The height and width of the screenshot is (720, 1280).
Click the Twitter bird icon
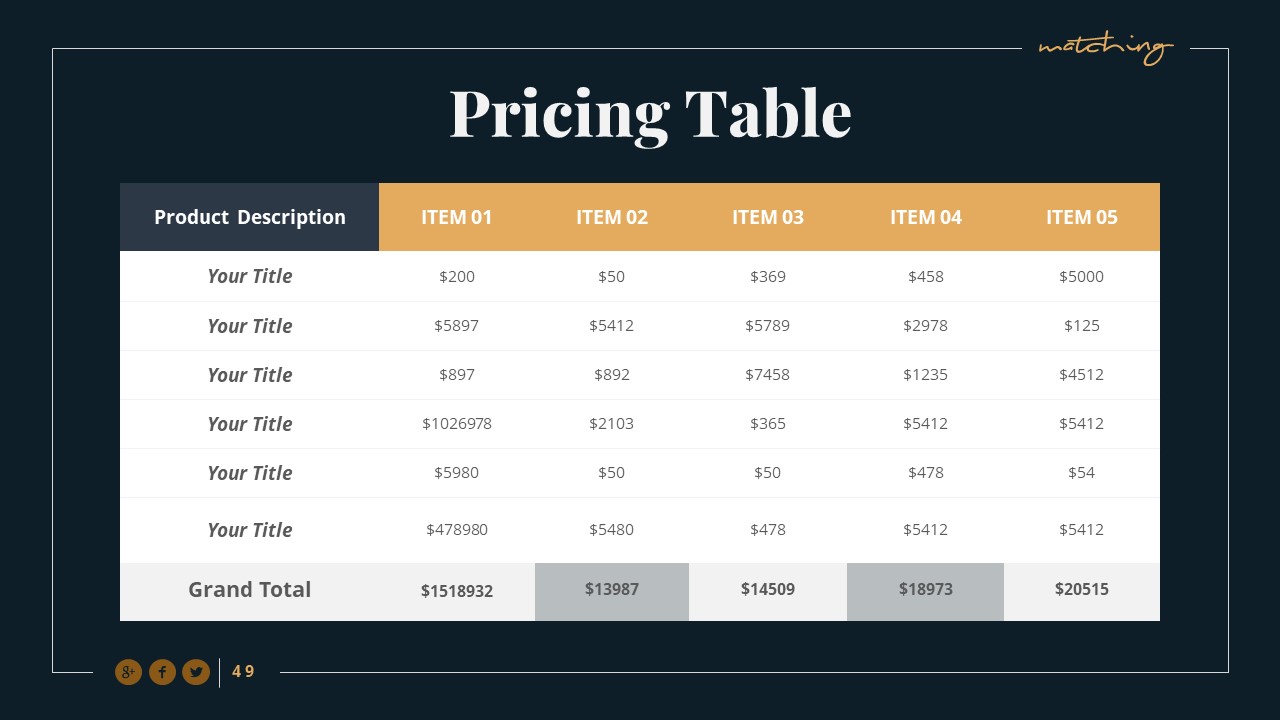tap(196, 672)
